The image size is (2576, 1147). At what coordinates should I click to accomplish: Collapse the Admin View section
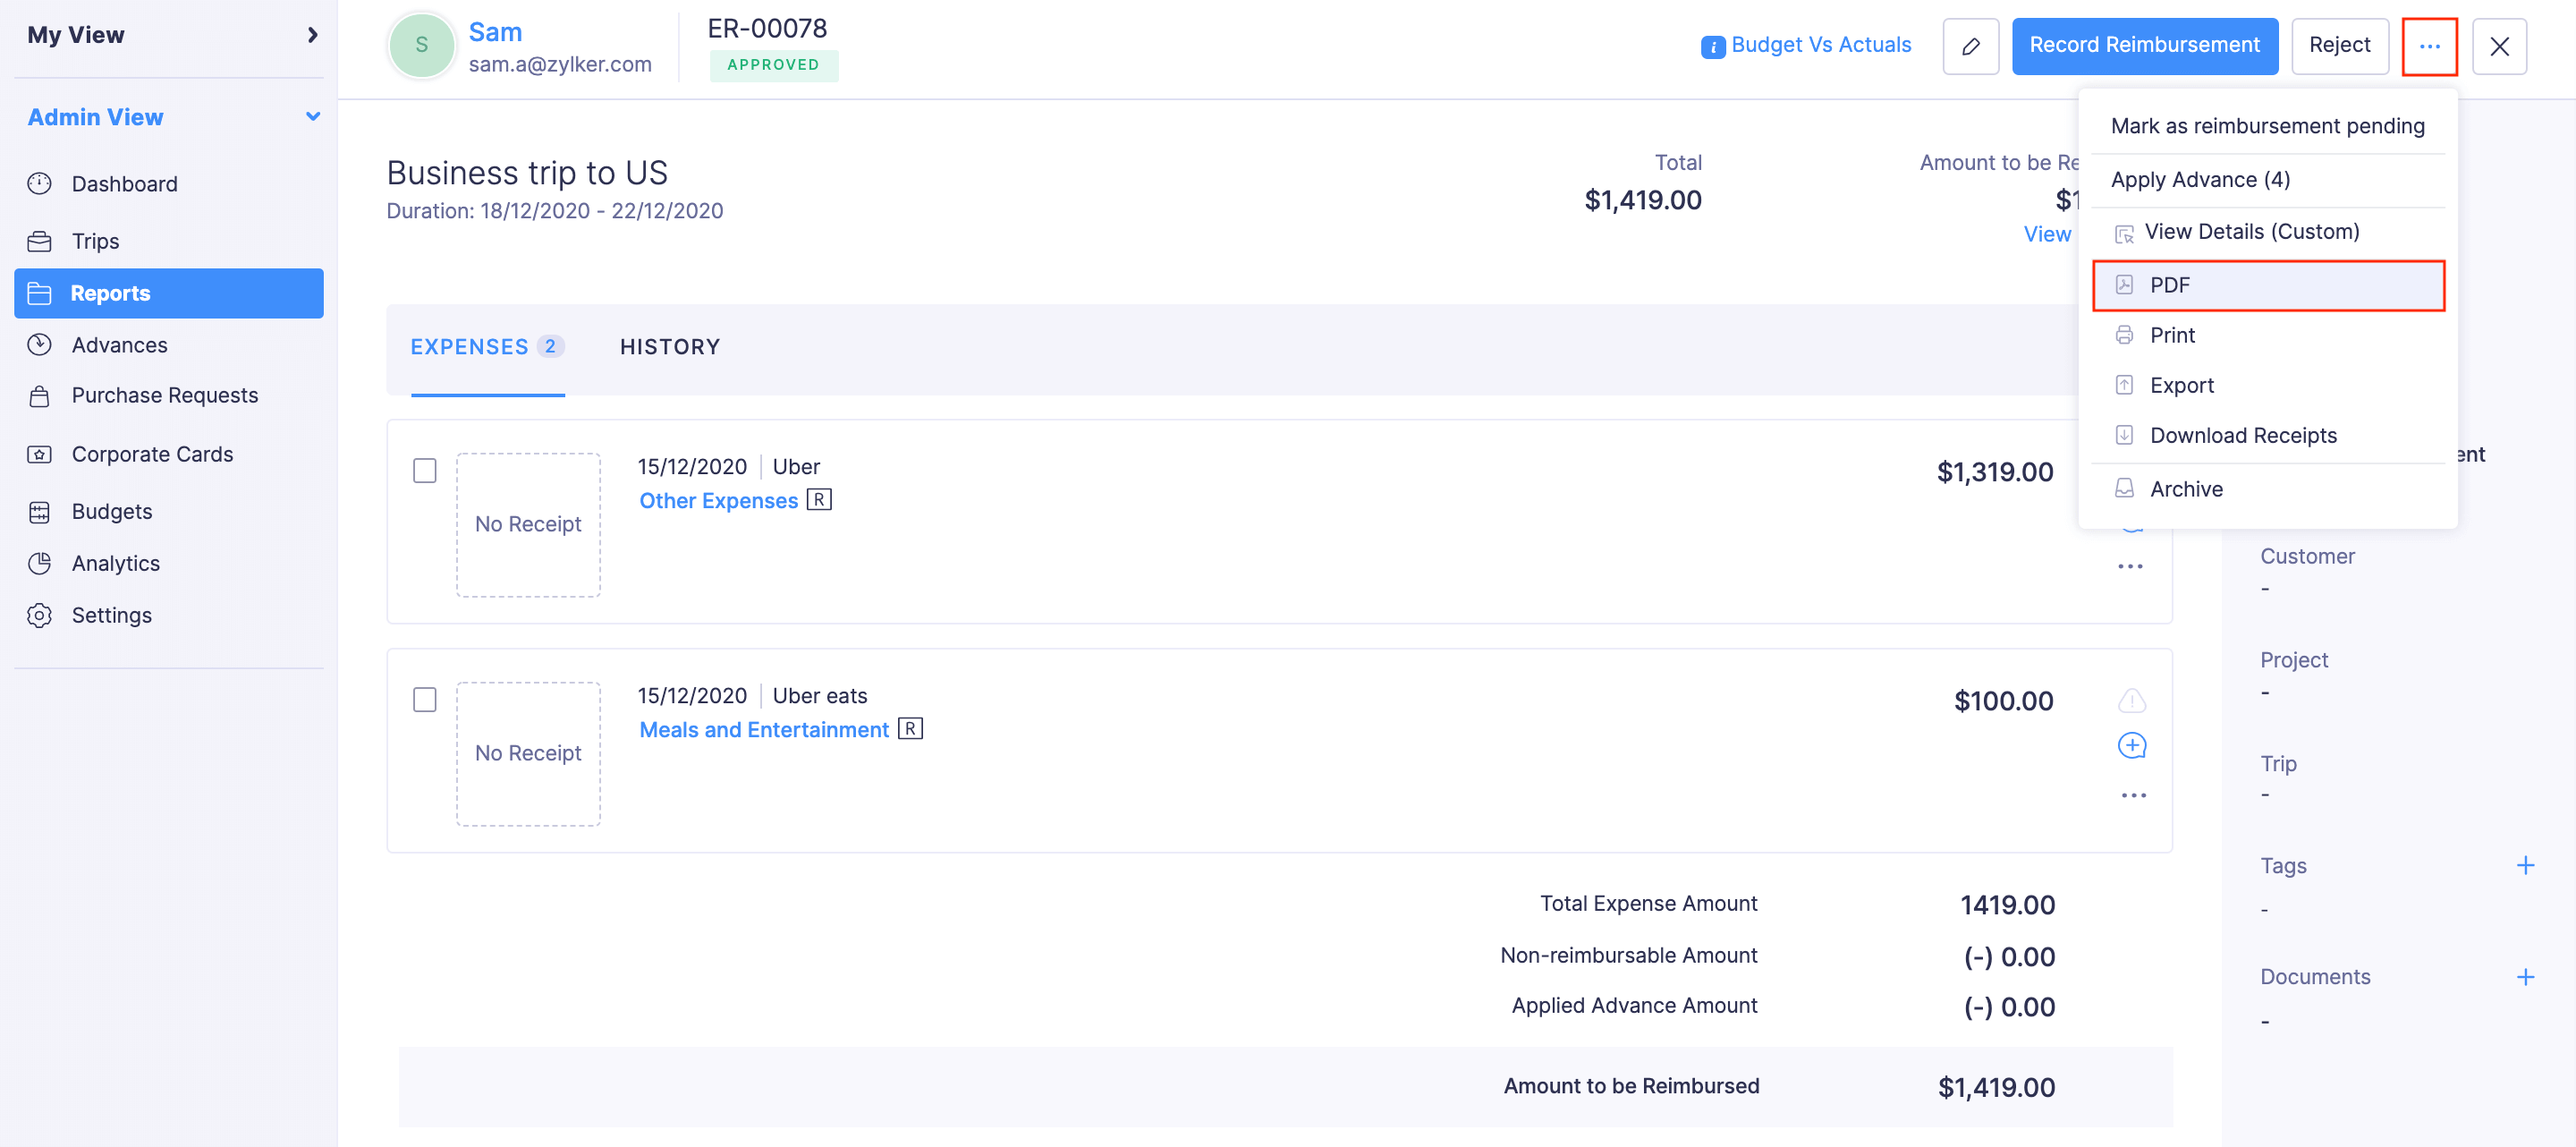(x=312, y=116)
